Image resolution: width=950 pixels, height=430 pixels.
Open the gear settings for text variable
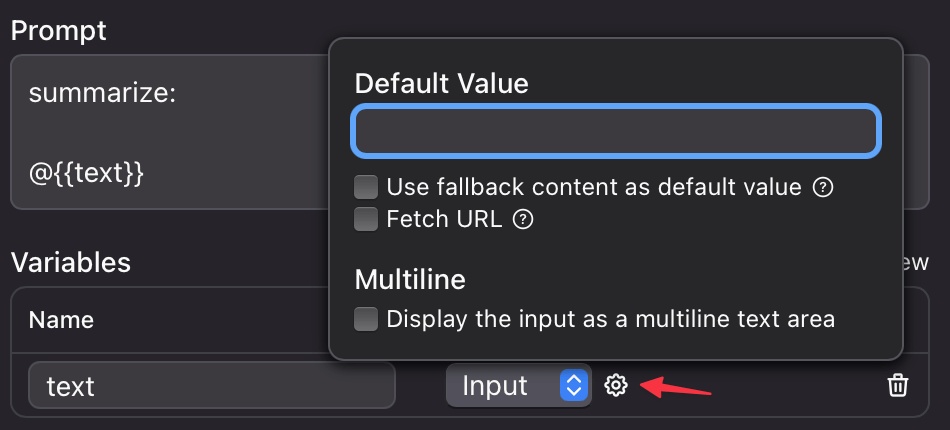coord(616,385)
